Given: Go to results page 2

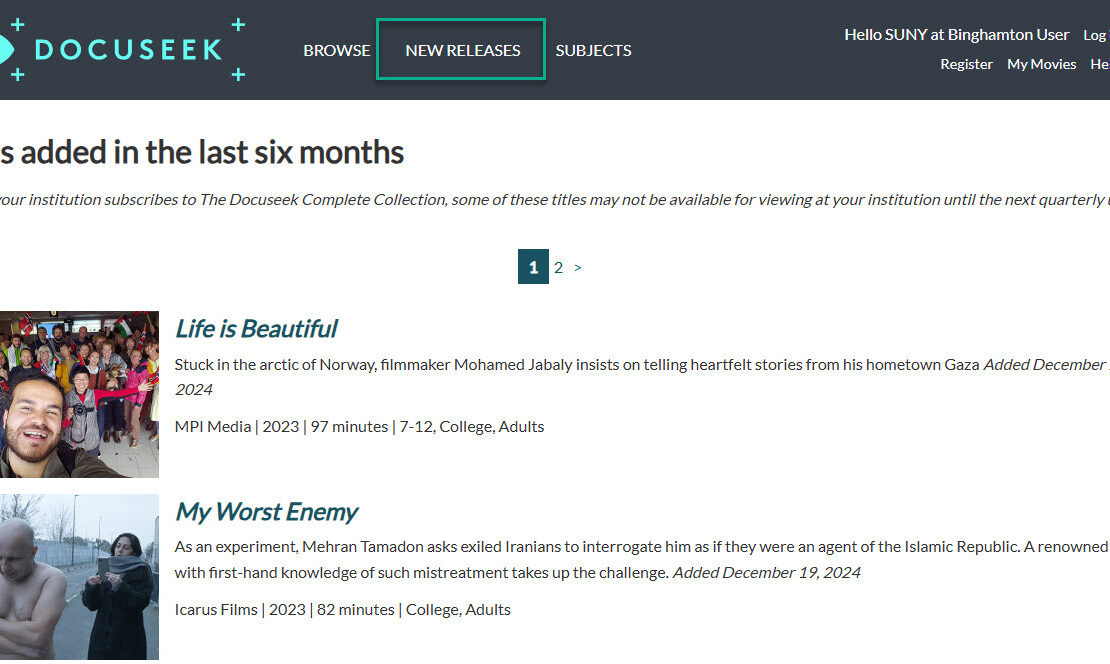Looking at the screenshot, I should (559, 267).
